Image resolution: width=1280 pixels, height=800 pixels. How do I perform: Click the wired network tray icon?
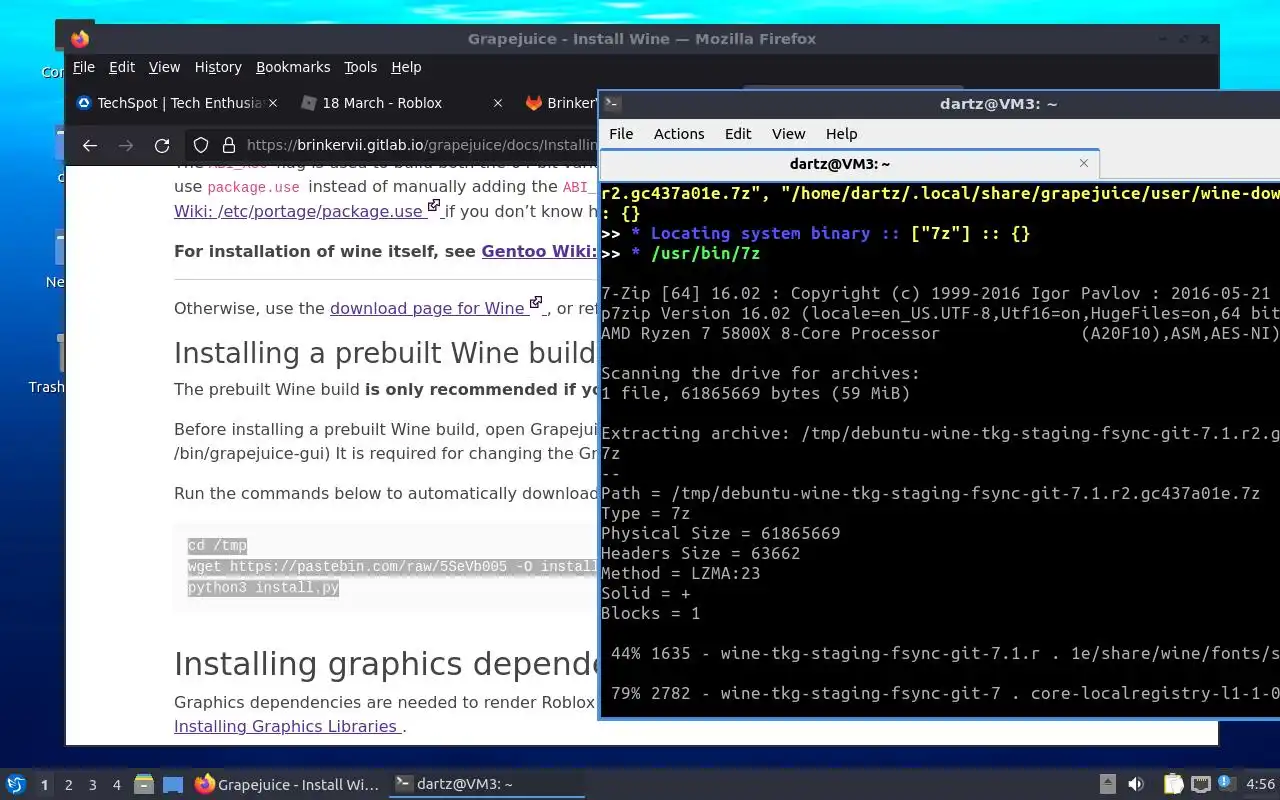1200,785
